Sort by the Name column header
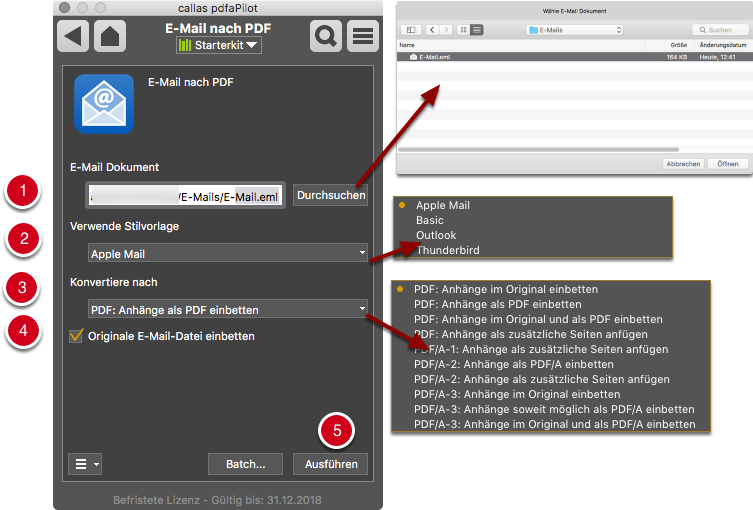 [520, 45]
